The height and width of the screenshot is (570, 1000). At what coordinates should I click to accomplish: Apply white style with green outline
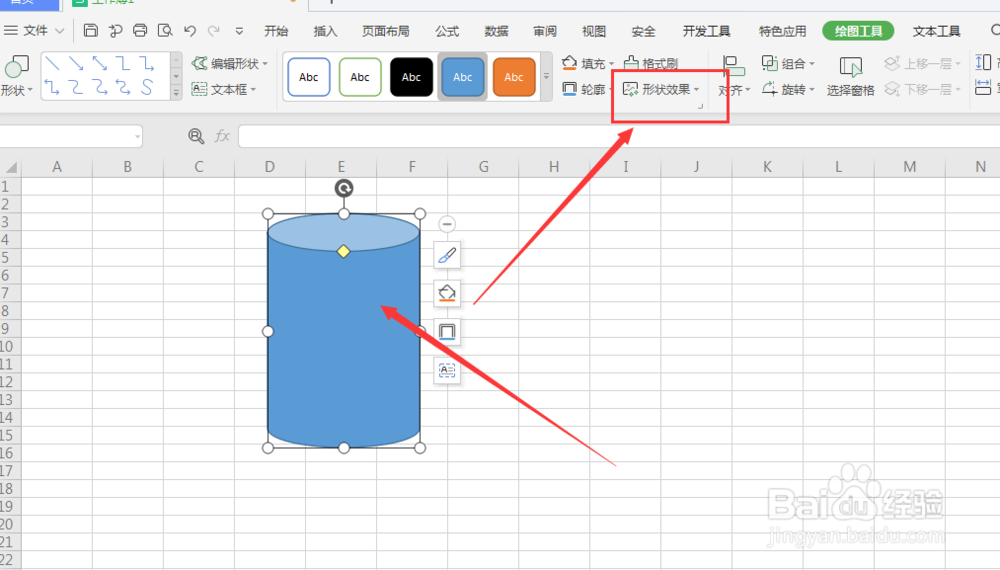360,77
